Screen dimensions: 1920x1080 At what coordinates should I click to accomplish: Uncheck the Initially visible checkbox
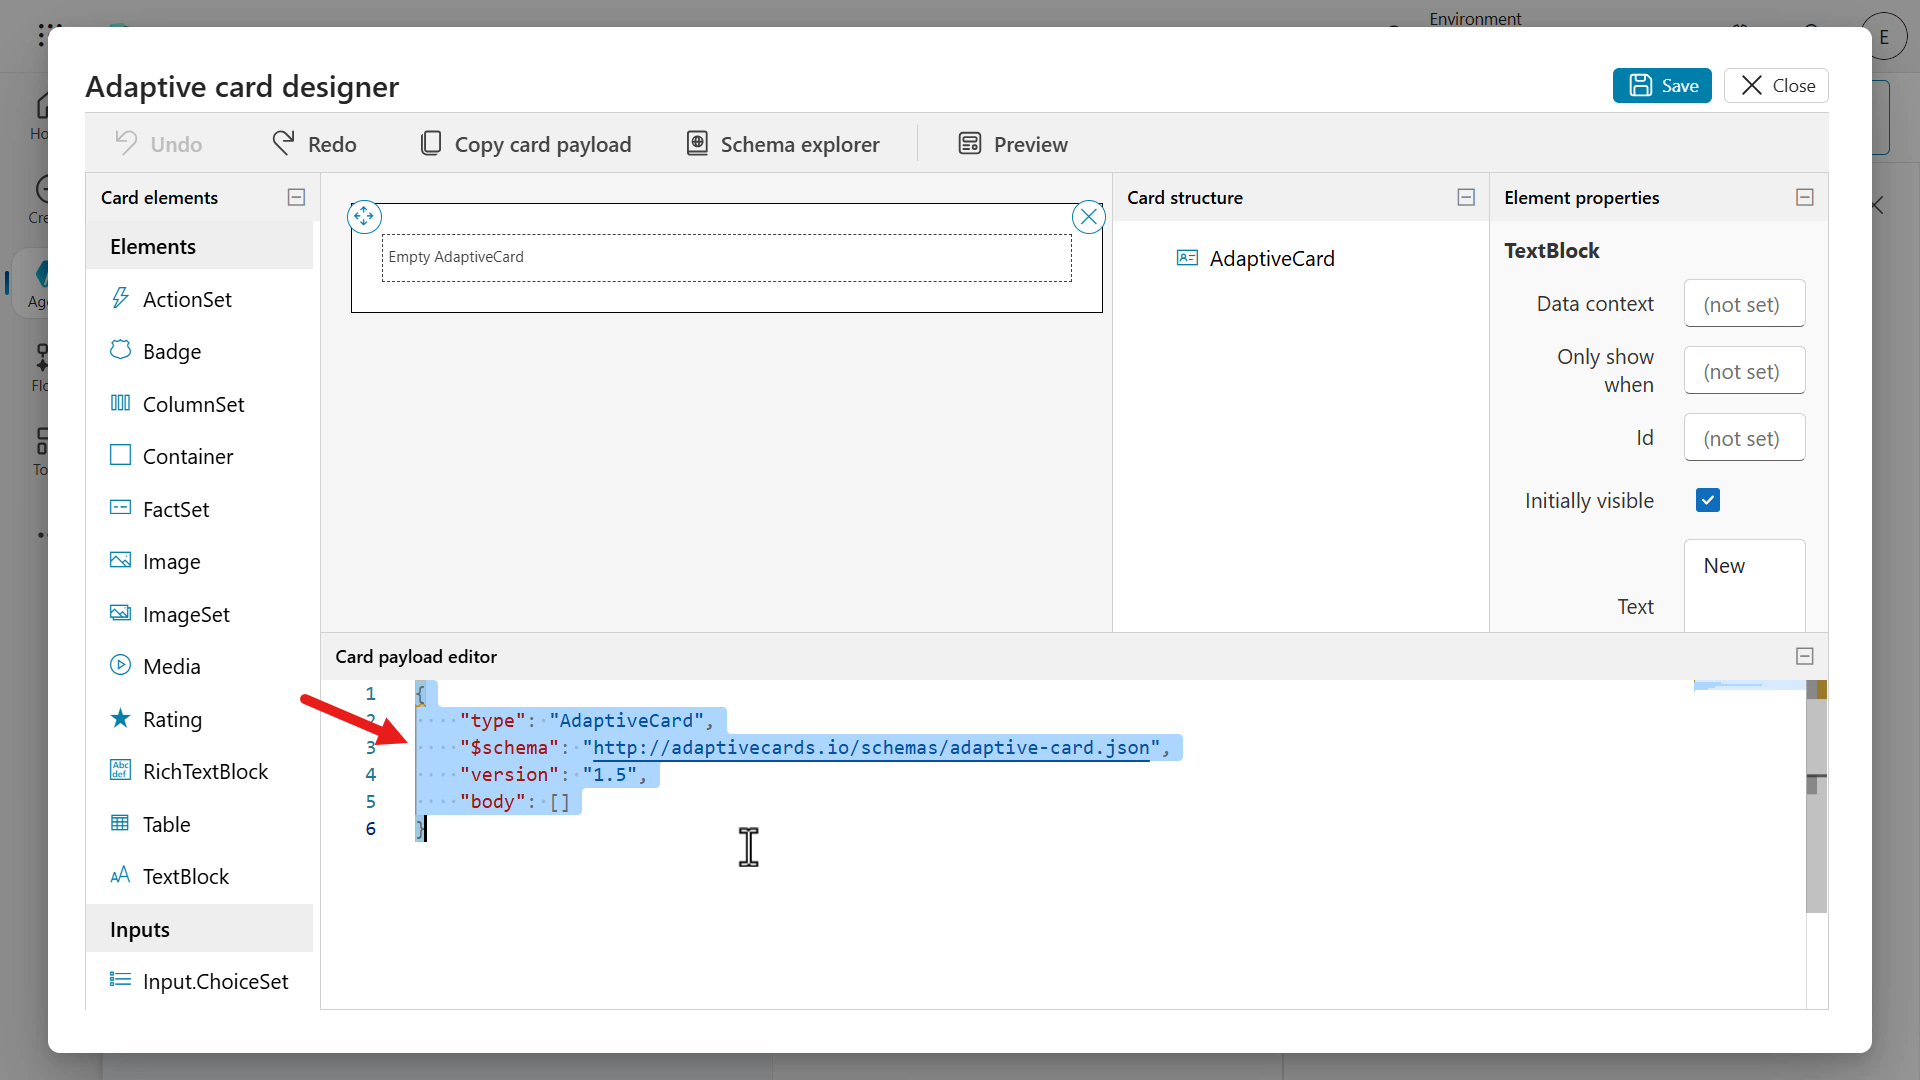click(x=1707, y=499)
